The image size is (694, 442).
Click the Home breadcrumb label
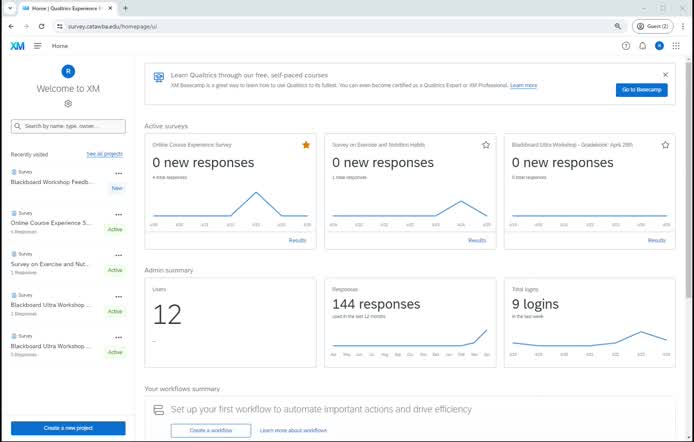(x=60, y=46)
